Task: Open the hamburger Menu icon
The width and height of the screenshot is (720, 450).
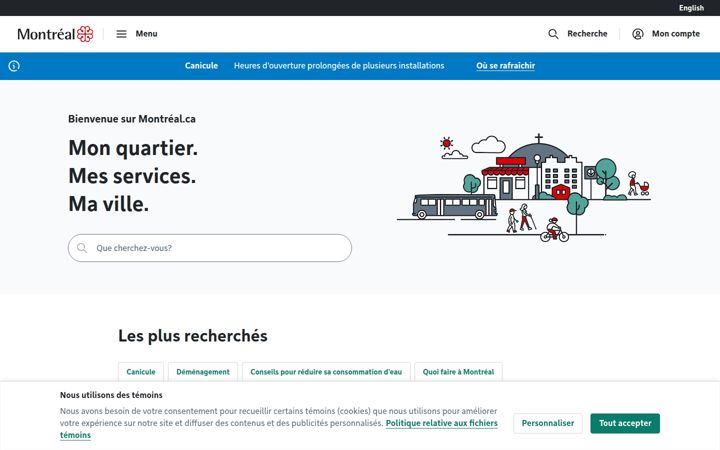Action: [121, 34]
